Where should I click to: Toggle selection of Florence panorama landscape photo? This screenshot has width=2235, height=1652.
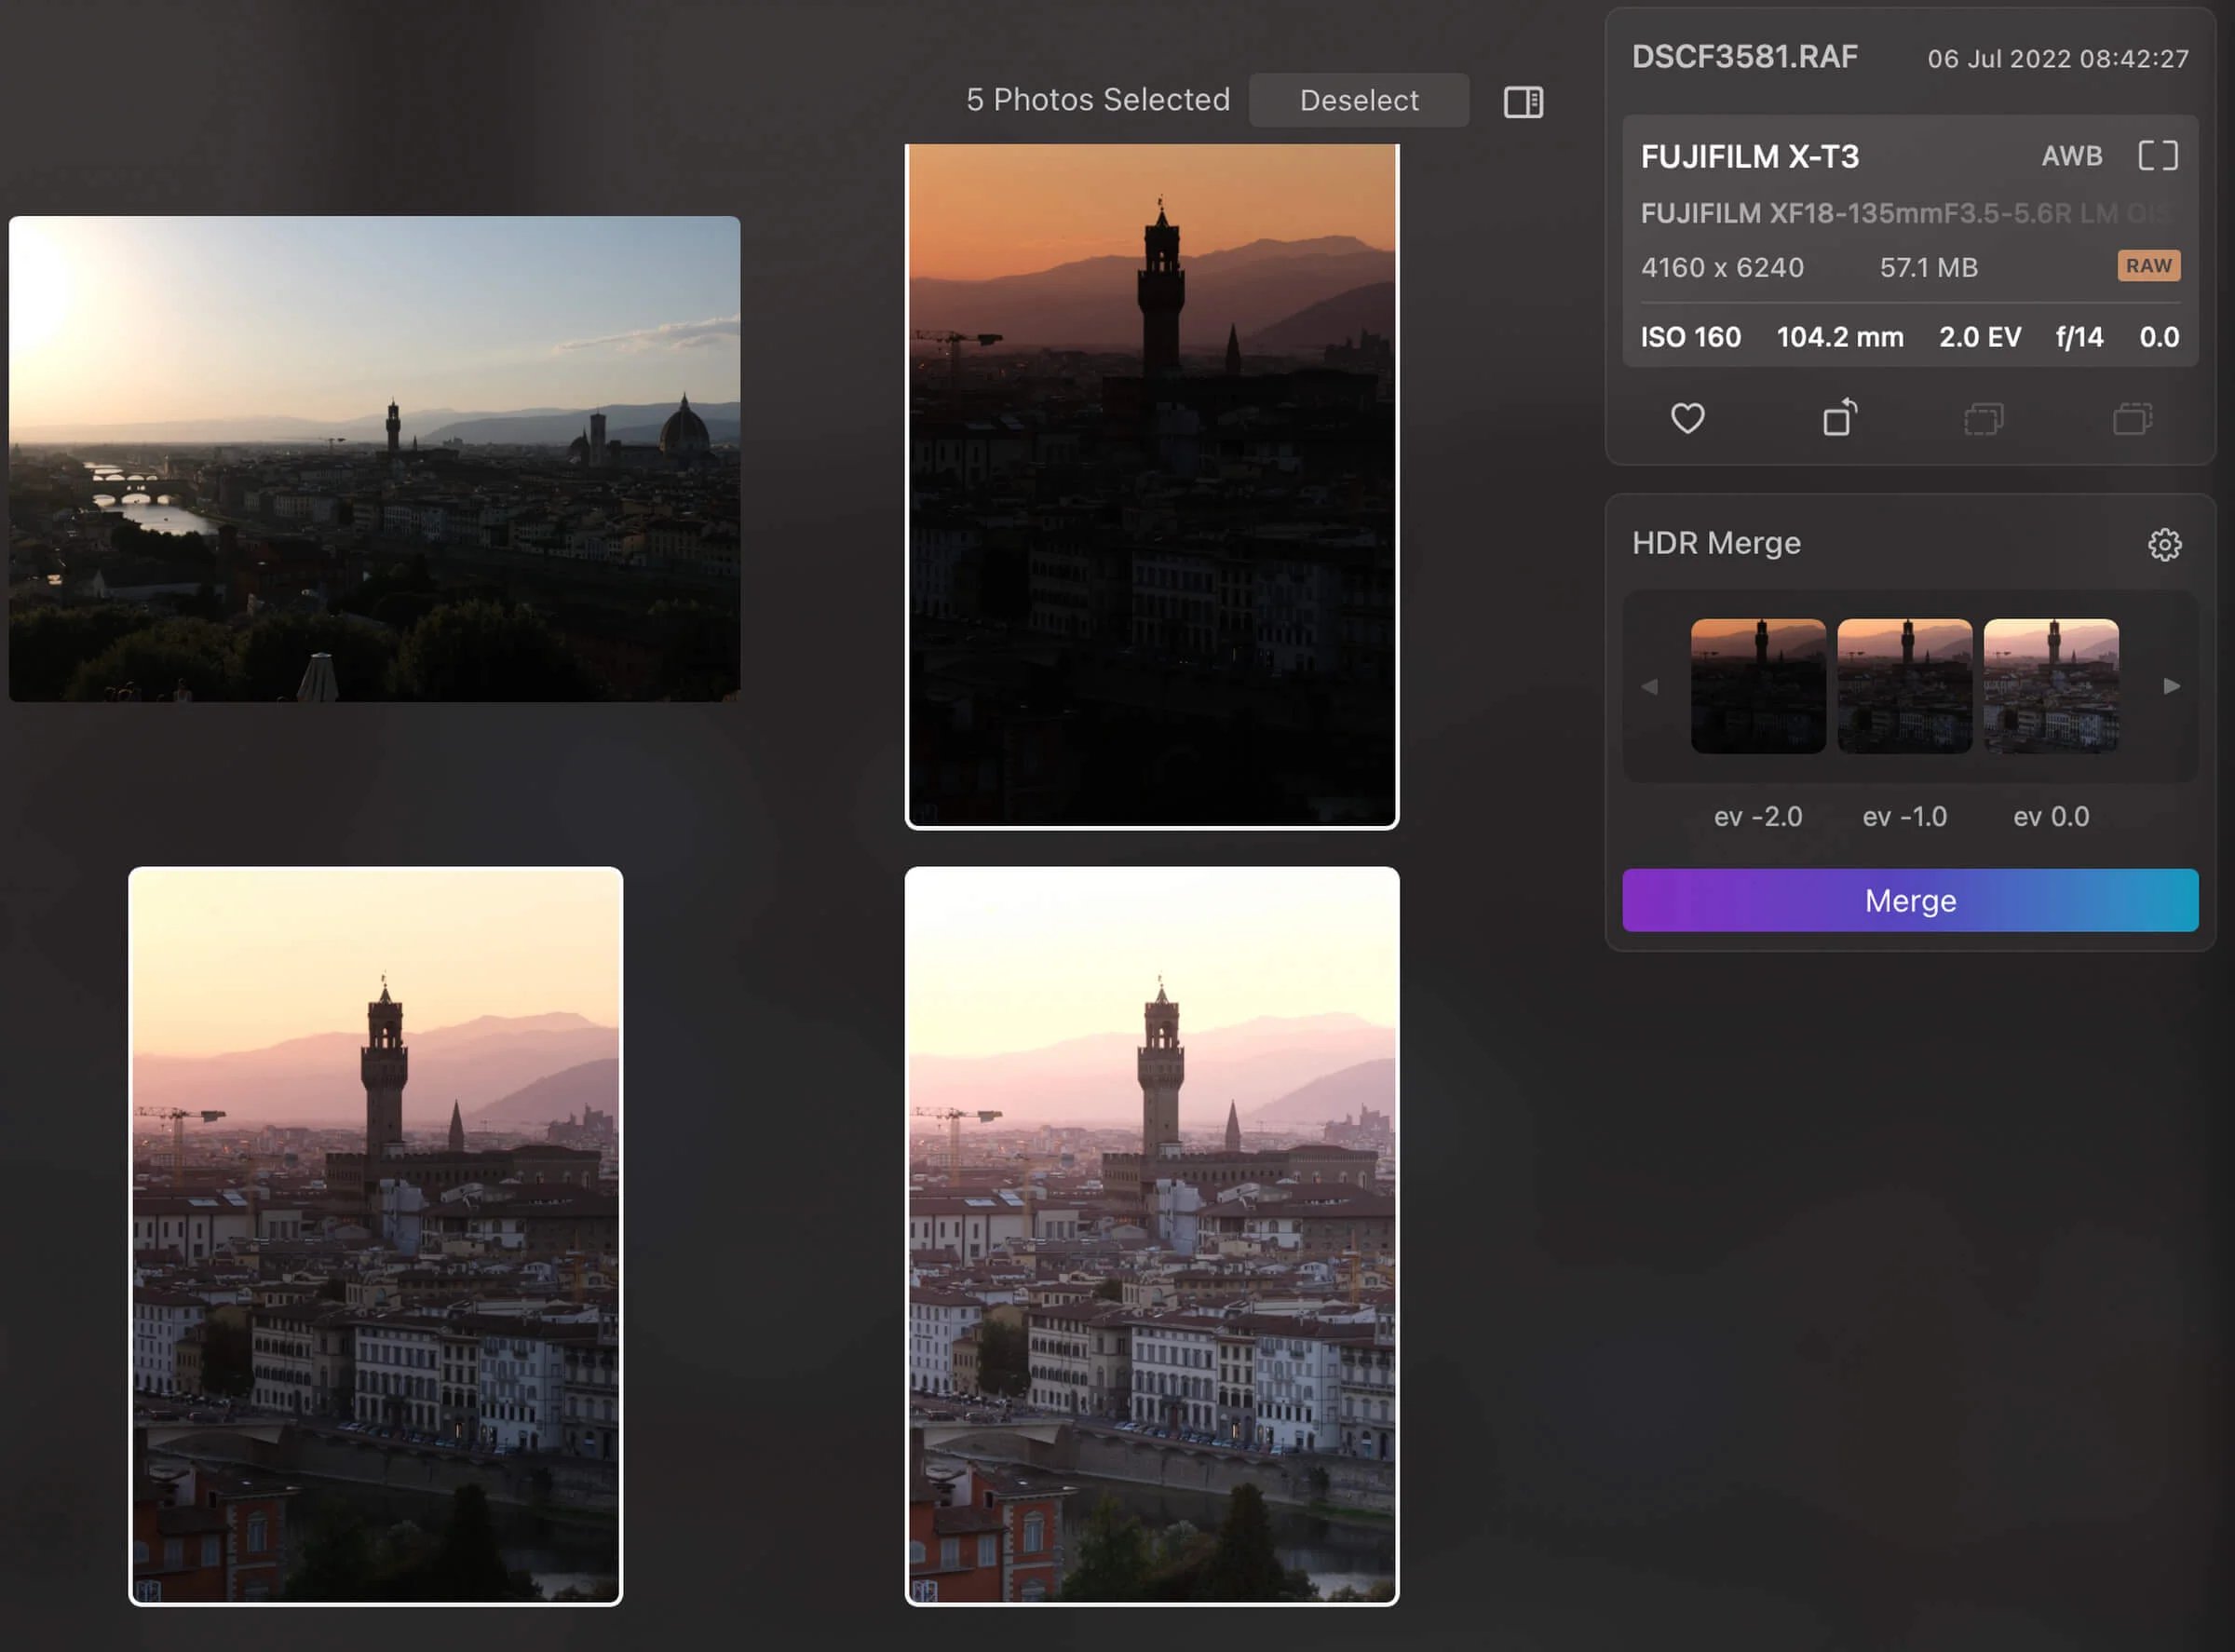pos(374,459)
